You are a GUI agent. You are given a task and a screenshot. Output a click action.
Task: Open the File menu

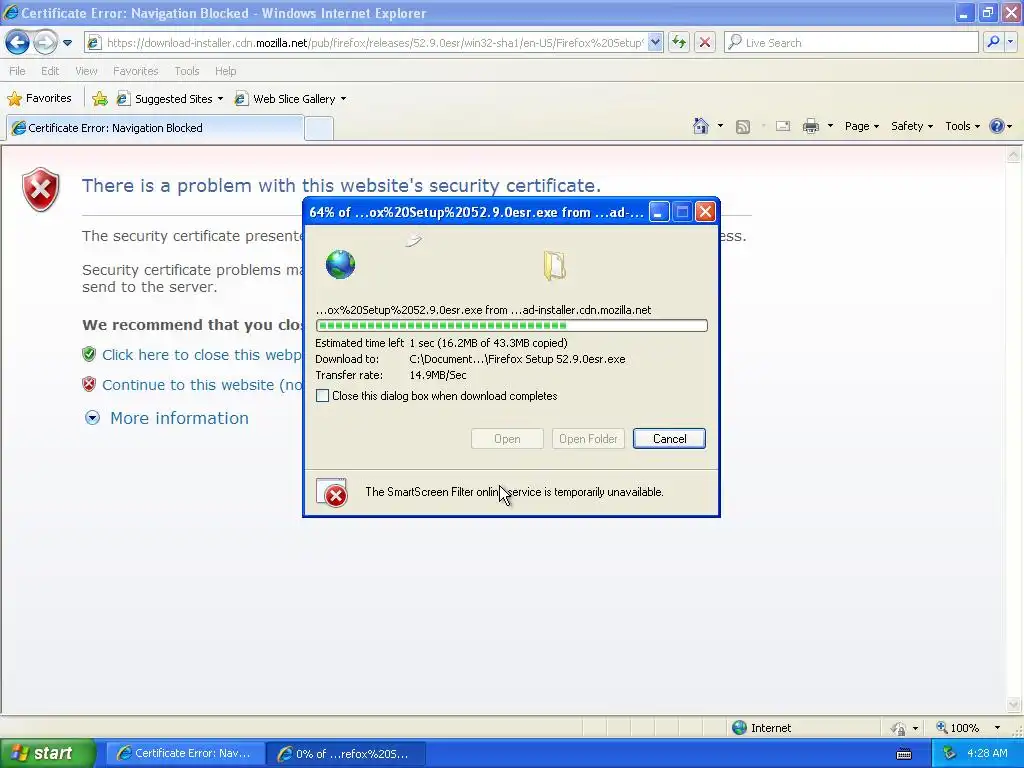(18, 71)
